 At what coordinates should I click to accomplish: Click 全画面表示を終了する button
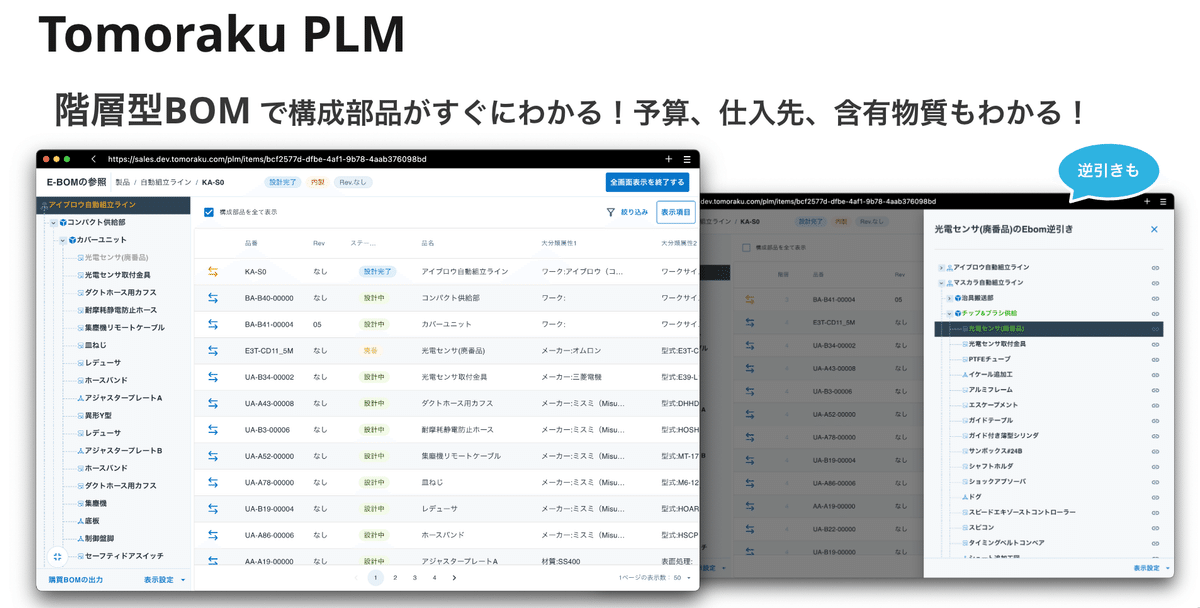[x=647, y=182]
